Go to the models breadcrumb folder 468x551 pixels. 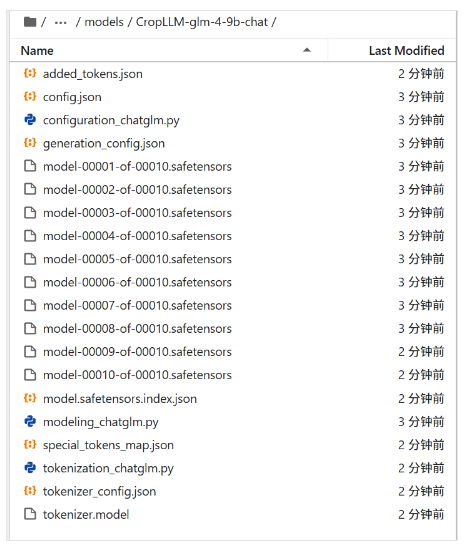(x=104, y=22)
